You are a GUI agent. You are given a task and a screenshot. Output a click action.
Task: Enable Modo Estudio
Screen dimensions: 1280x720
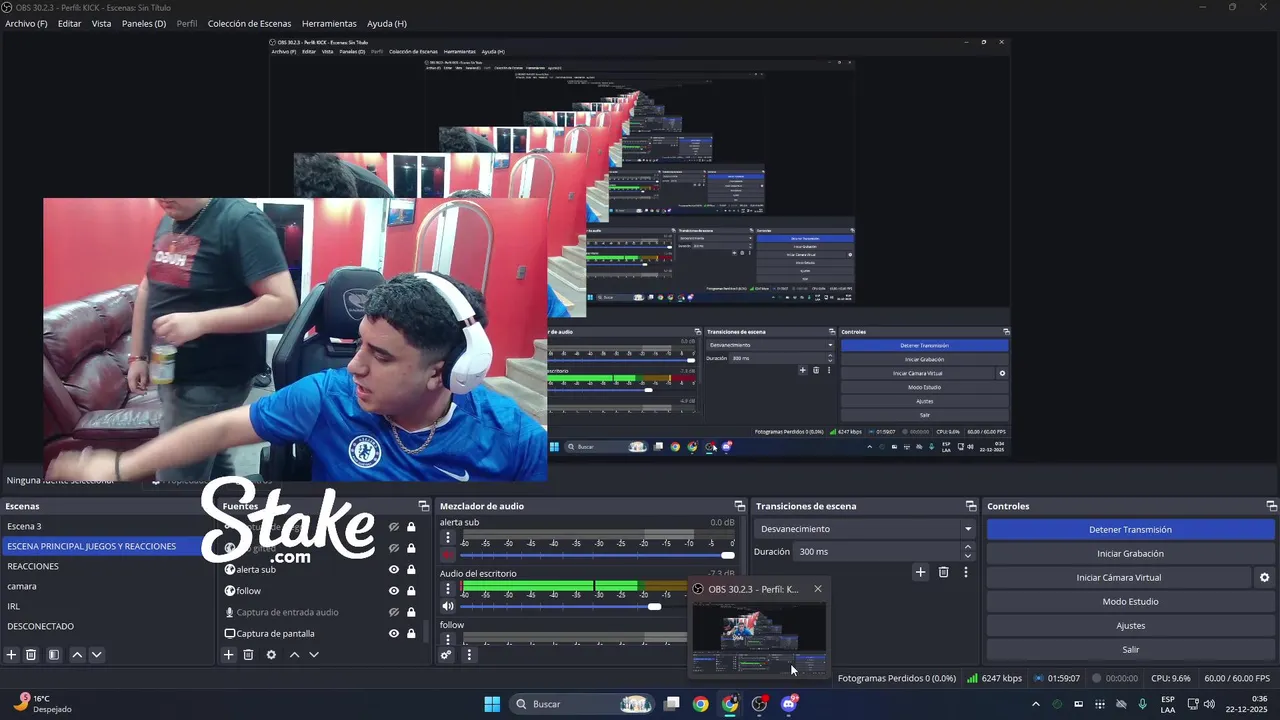click(x=1130, y=602)
